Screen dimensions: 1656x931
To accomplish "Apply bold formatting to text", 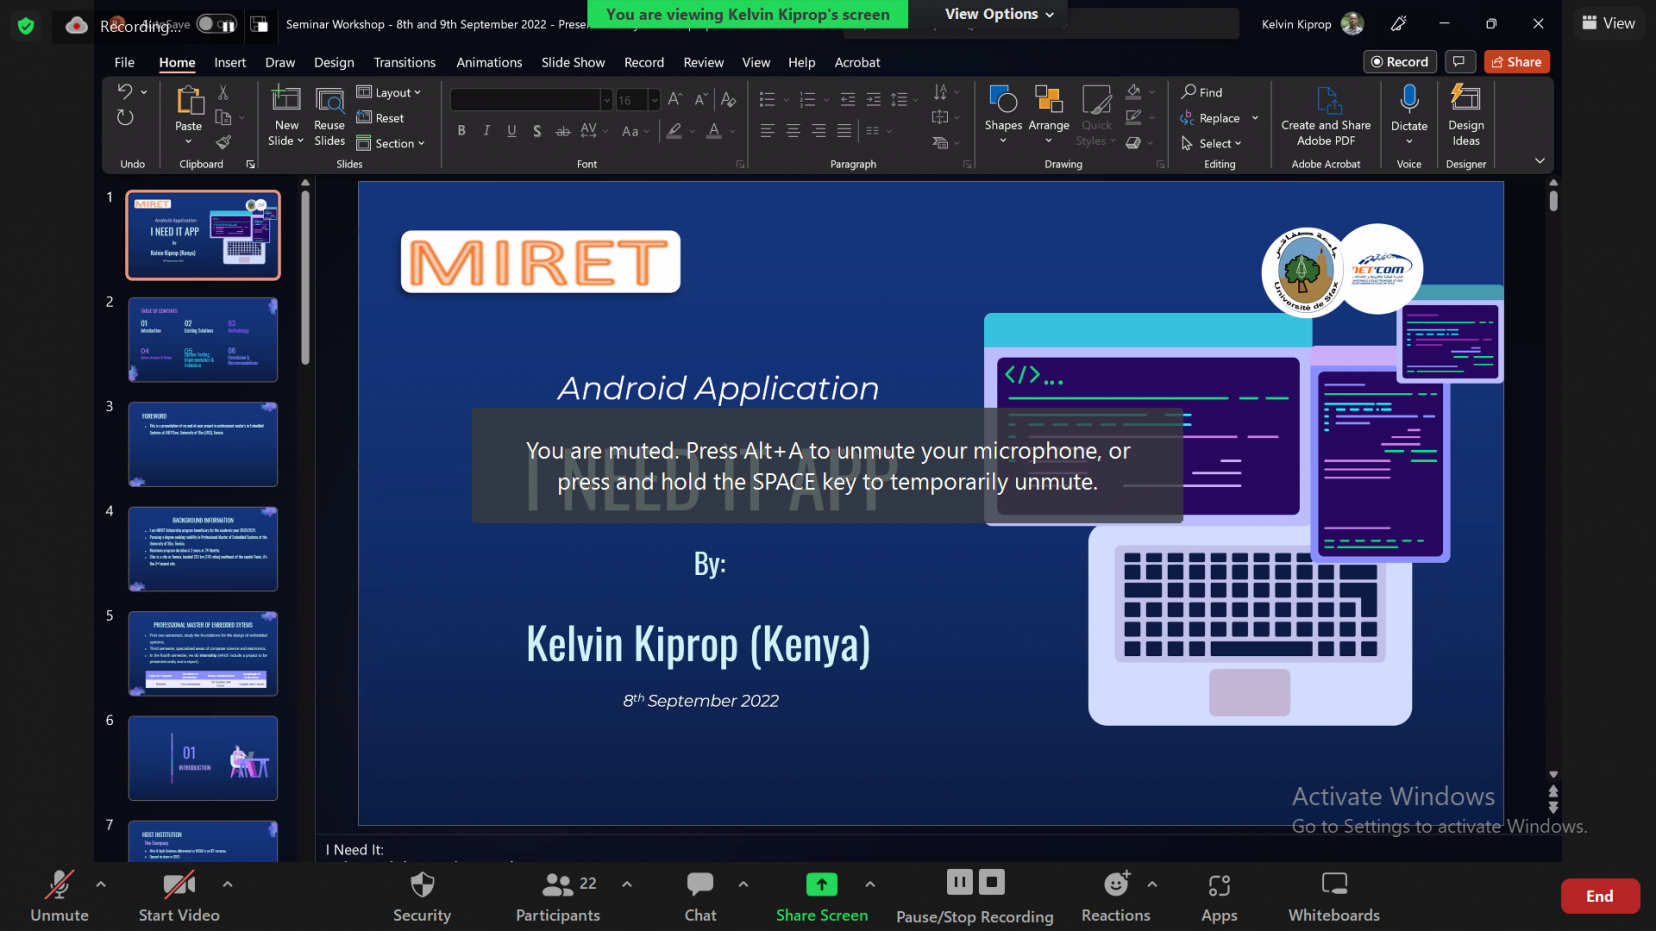I will 461,130.
